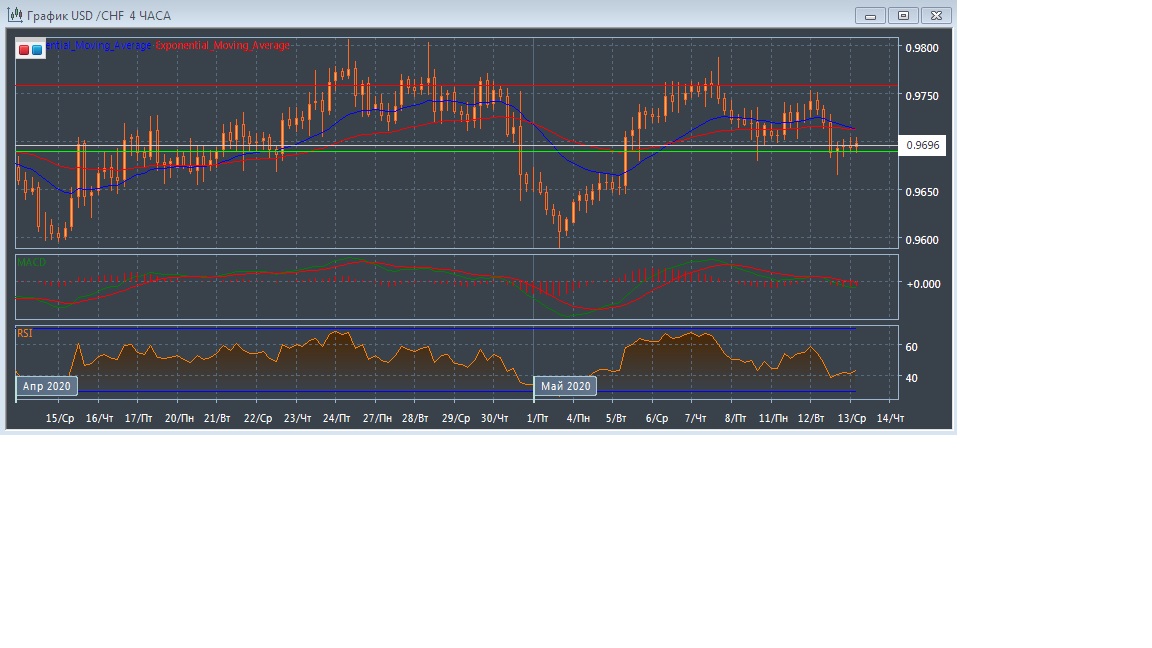Click the blue square chart button

click(37, 49)
